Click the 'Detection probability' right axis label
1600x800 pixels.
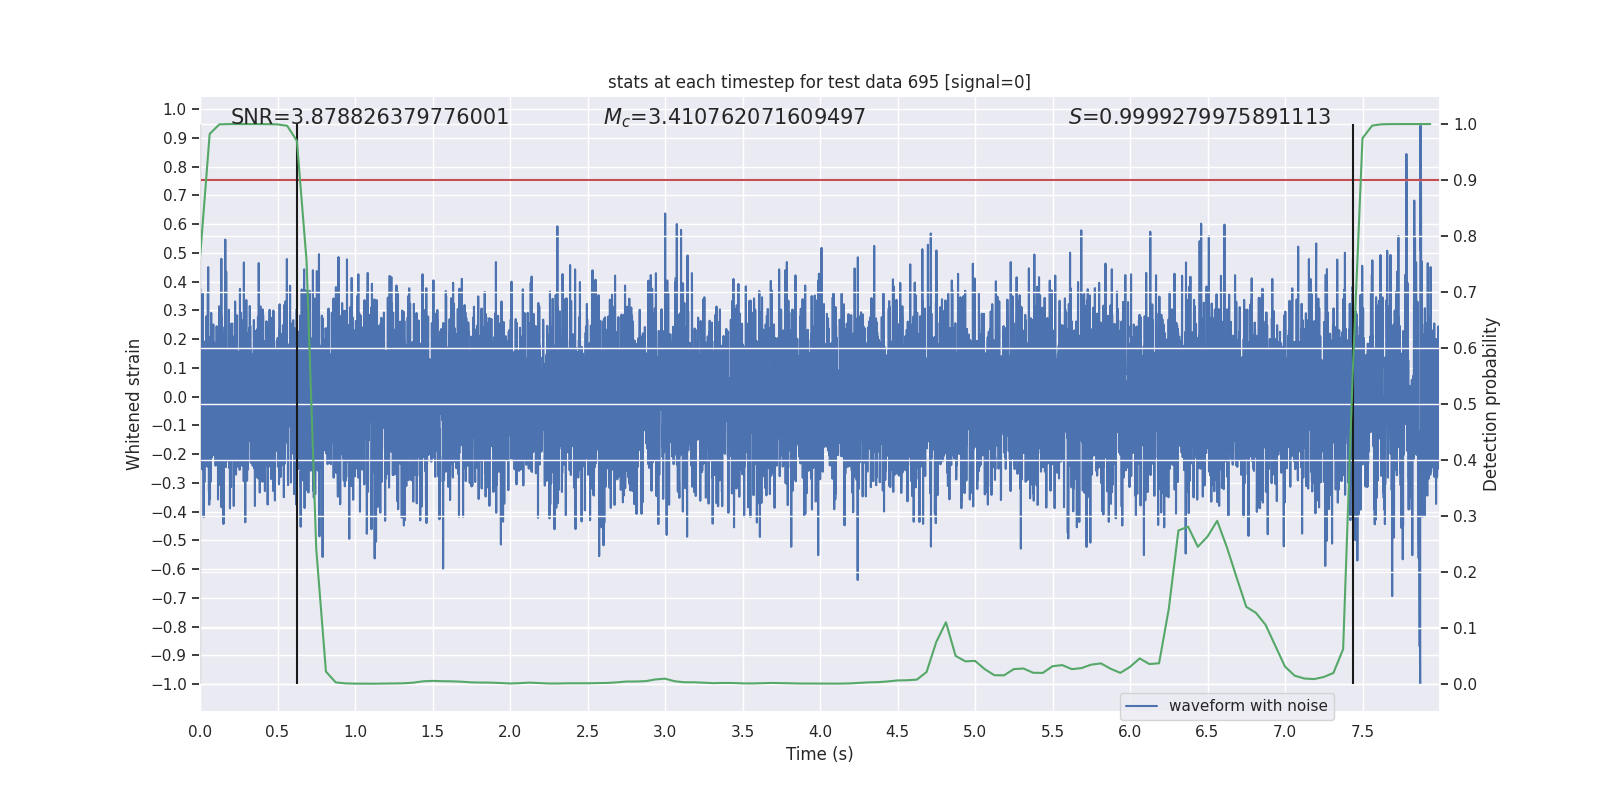1491,404
